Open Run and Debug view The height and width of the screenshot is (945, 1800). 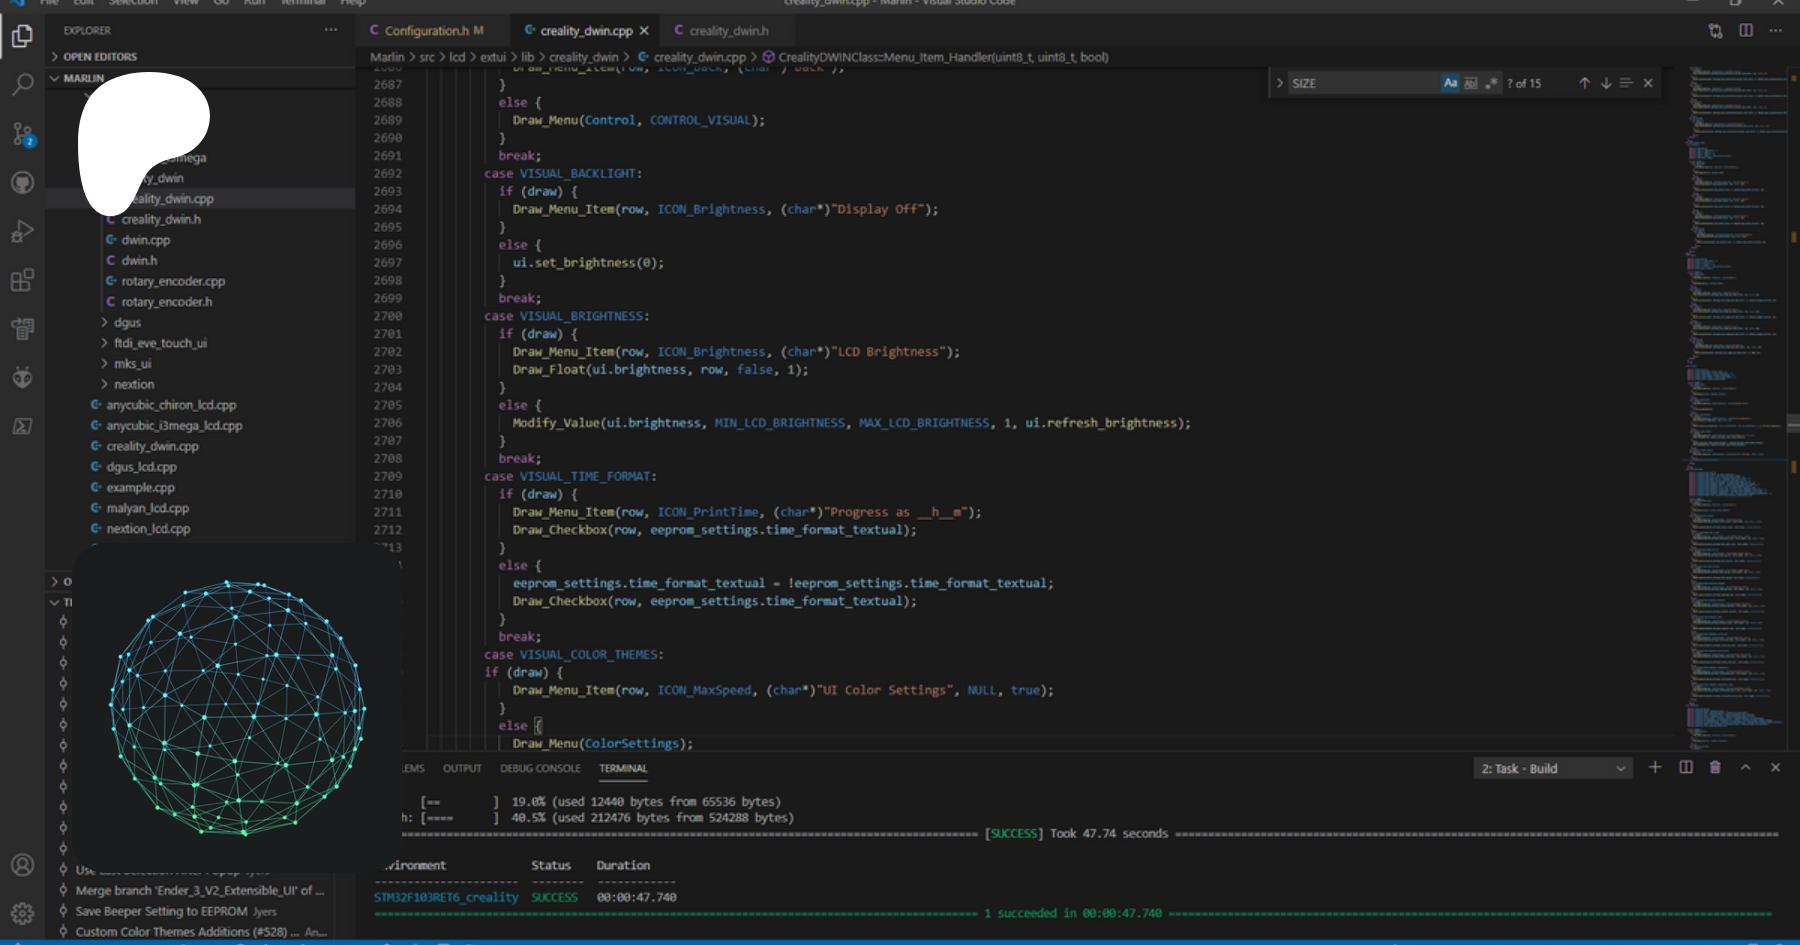[22, 232]
